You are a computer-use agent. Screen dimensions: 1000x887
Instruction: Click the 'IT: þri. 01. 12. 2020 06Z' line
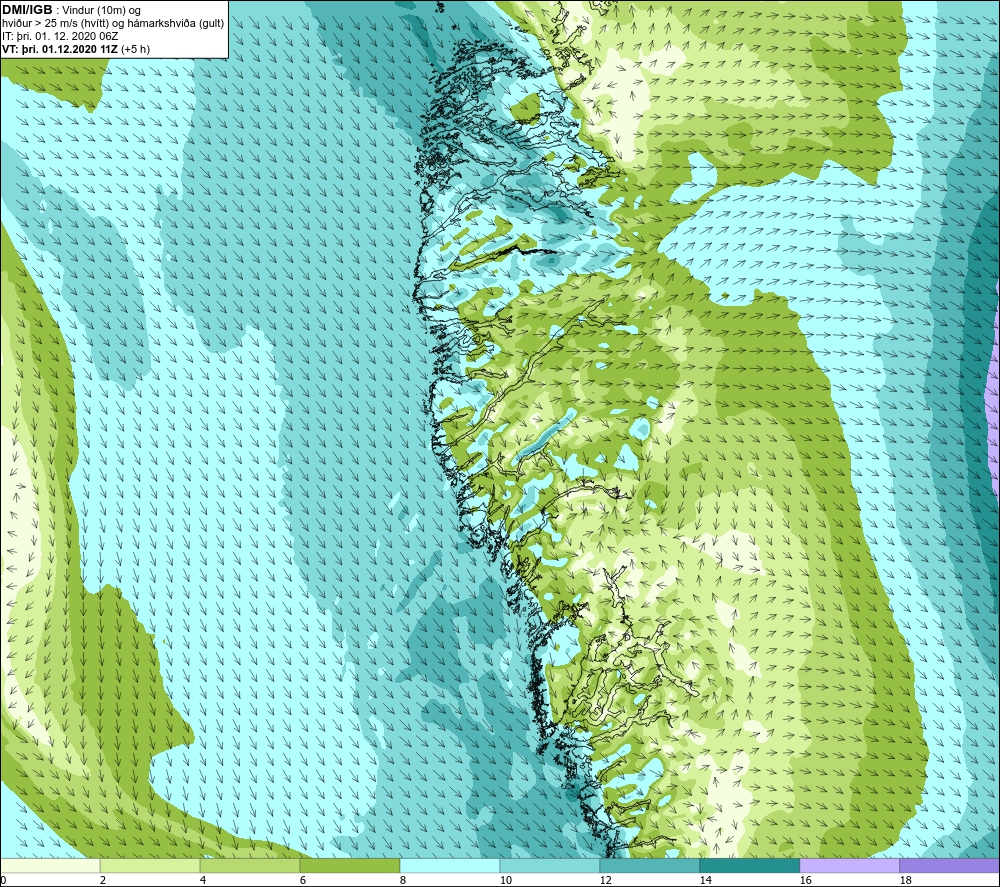click(60, 36)
